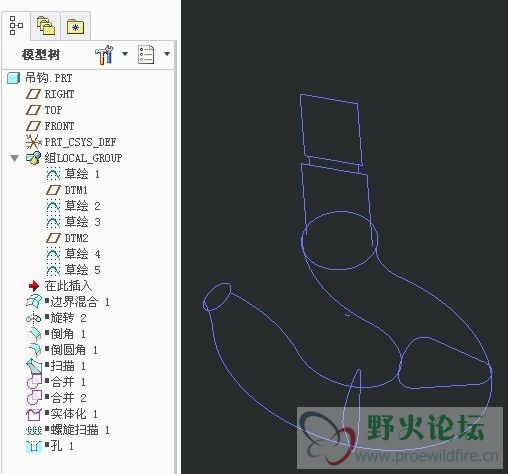Click the 草绘 2 label

(82, 206)
